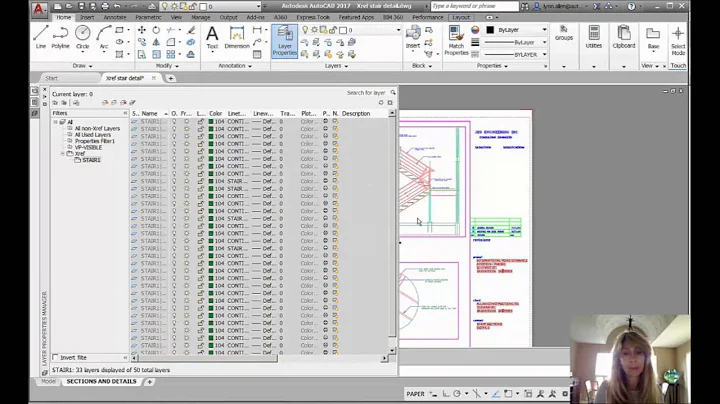Click the InfoCenter help question mark
Viewport: 720px width, 404px height.
(x=631, y=6)
